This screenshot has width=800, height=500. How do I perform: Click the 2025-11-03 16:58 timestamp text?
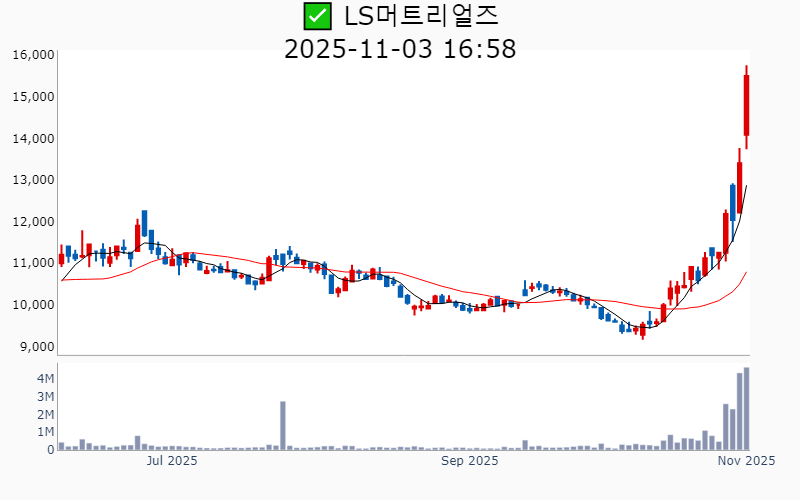tap(400, 49)
